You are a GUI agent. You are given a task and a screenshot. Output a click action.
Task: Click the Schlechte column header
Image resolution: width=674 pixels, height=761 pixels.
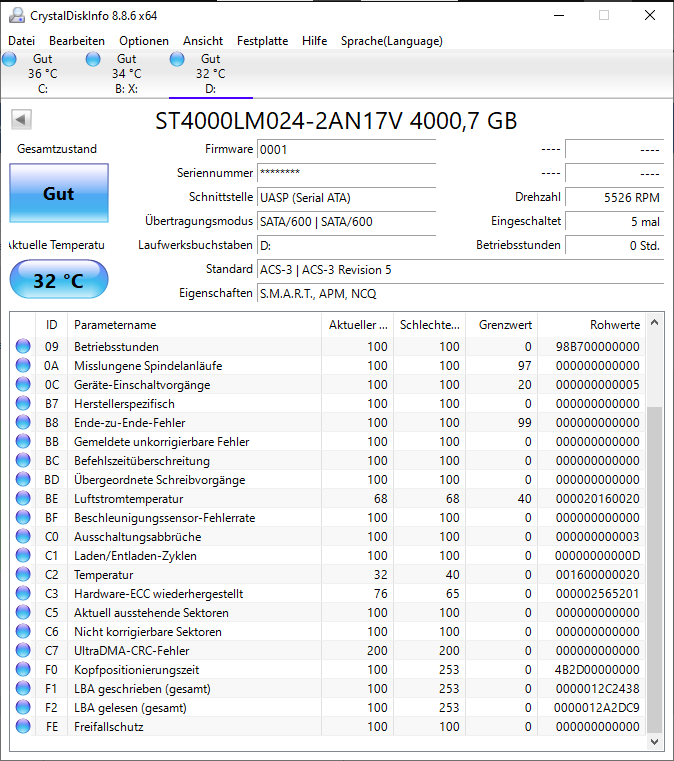click(429, 325)
